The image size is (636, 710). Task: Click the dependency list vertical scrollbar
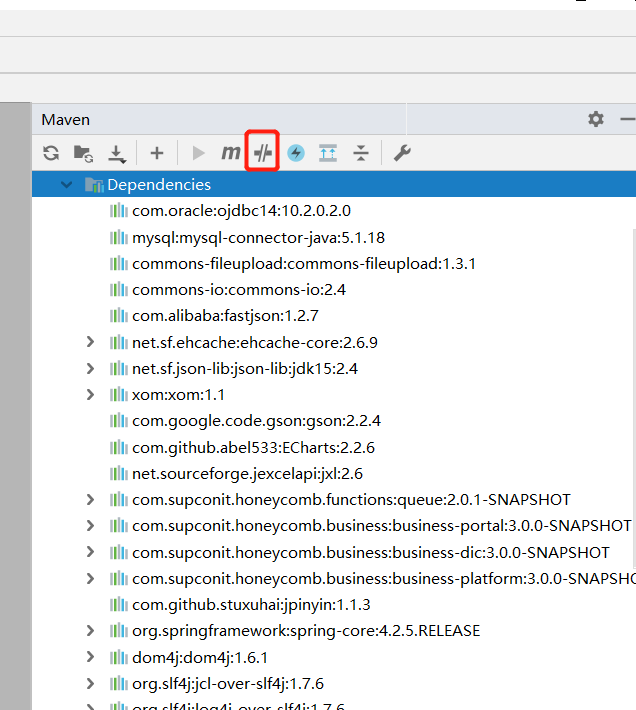tap(634, 398)
